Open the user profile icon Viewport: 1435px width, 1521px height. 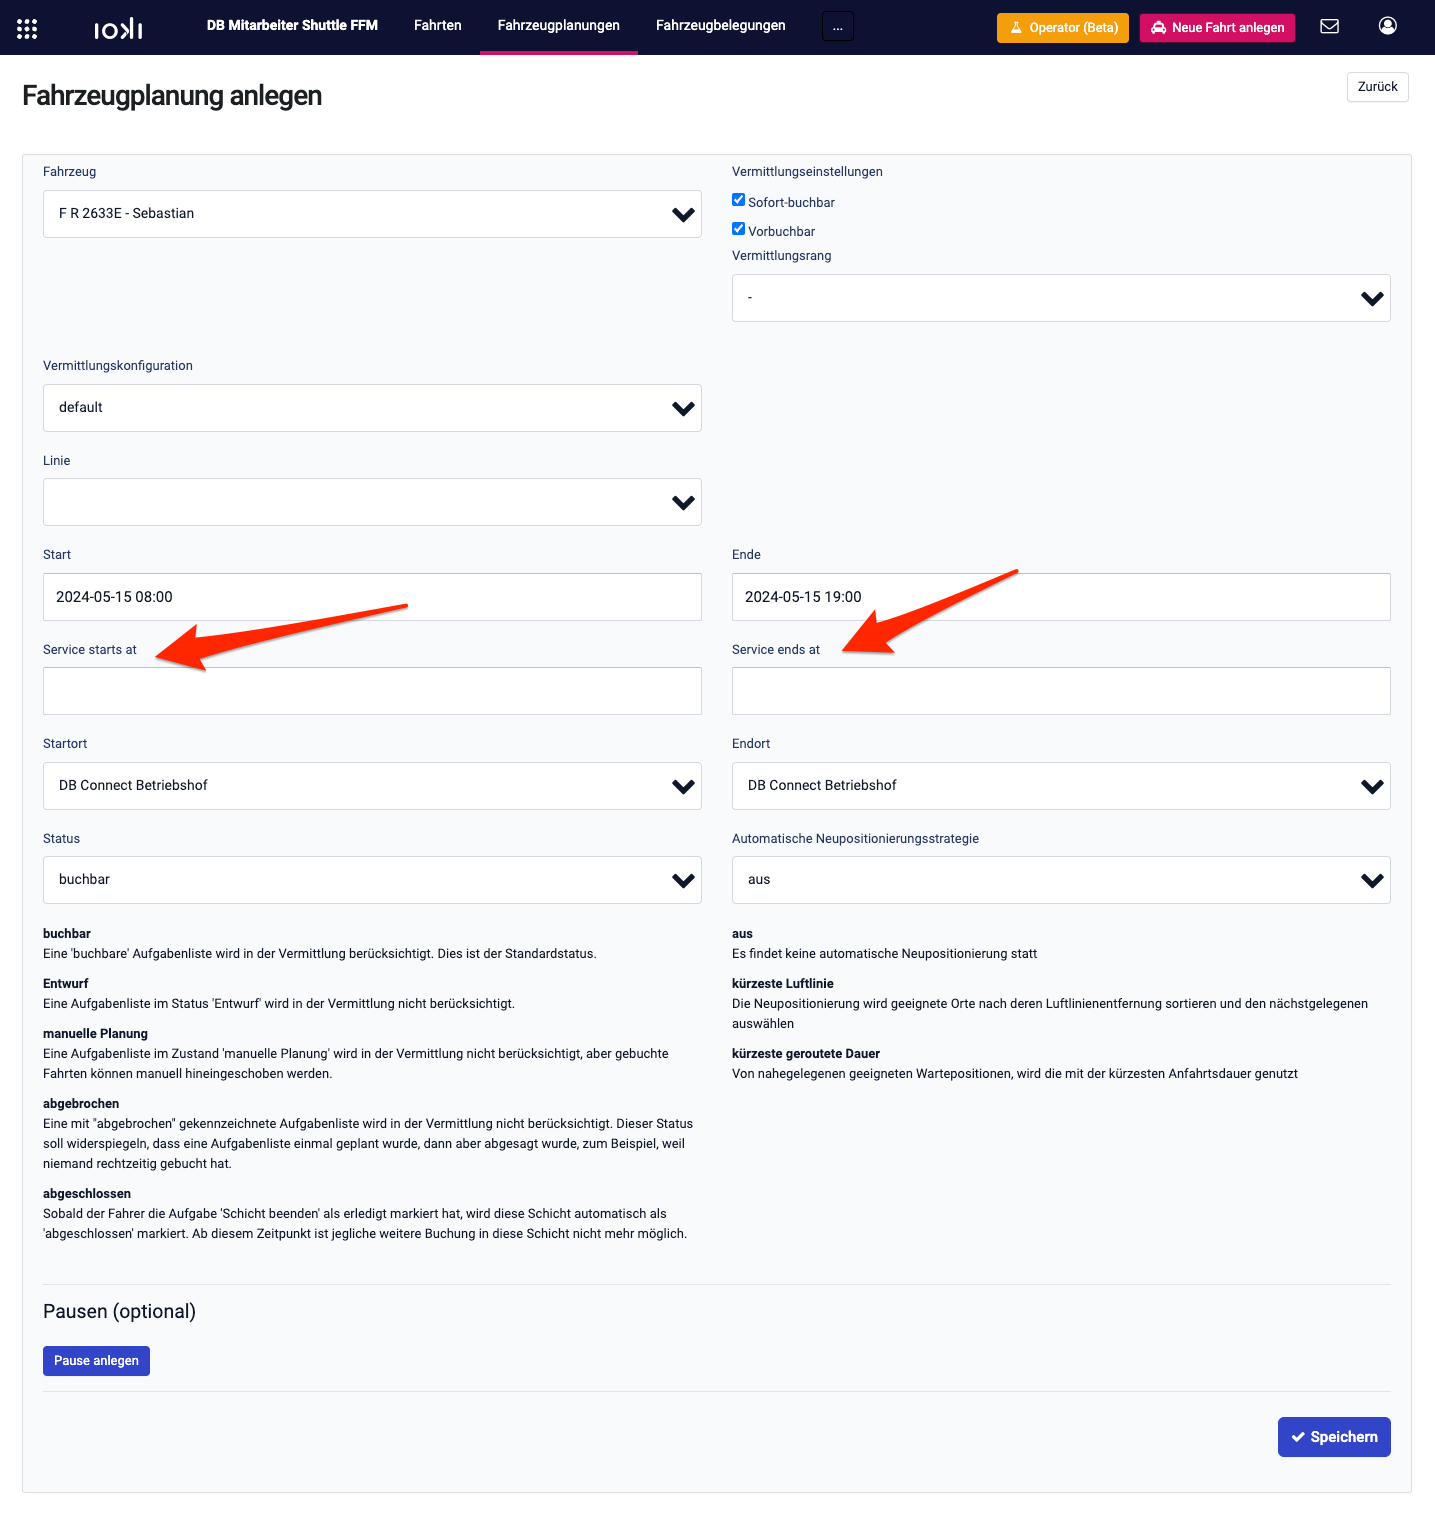tap(1387, 26)
